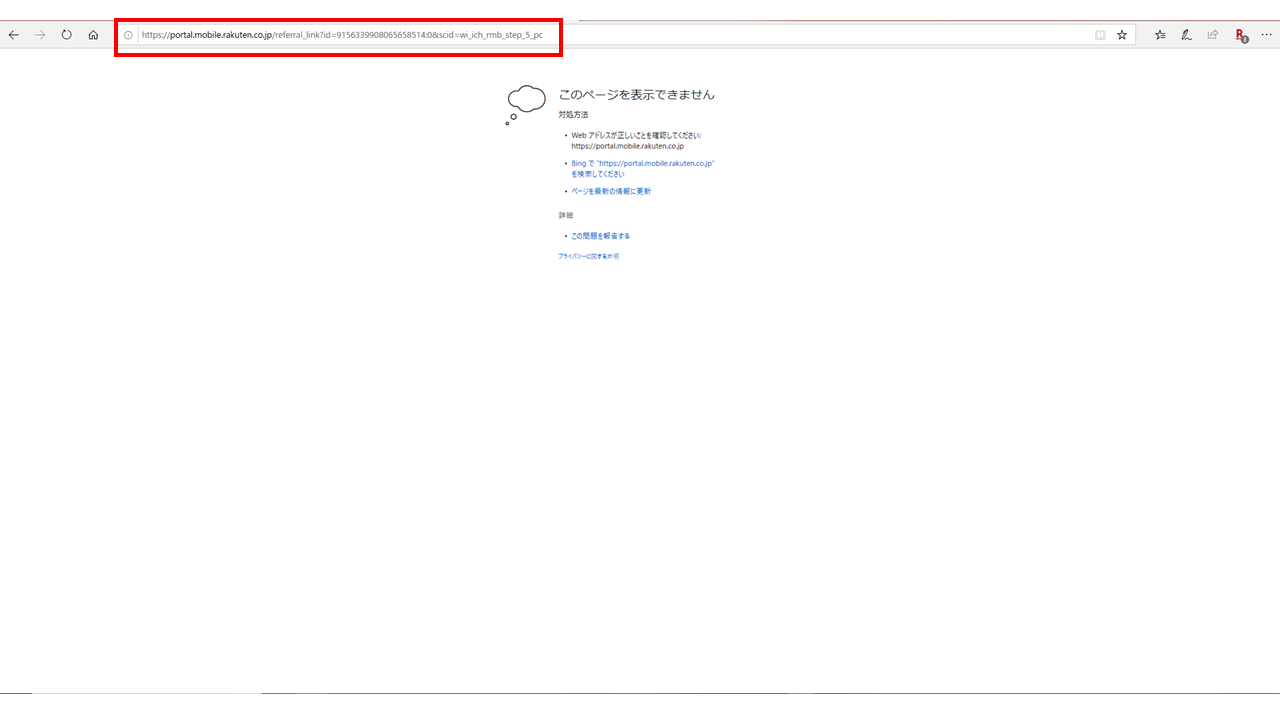This screenshot has height=720, width=1280.
Task: Click the 対処方法 heading text
Action: pos(574,115)
